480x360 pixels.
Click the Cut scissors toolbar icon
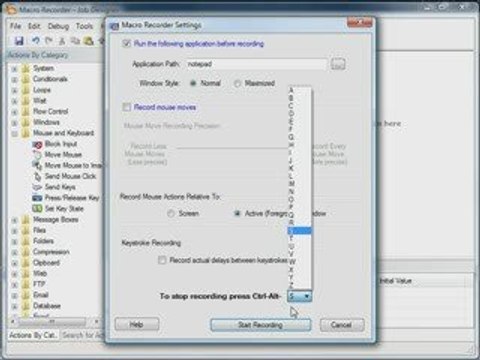(62, 41)
